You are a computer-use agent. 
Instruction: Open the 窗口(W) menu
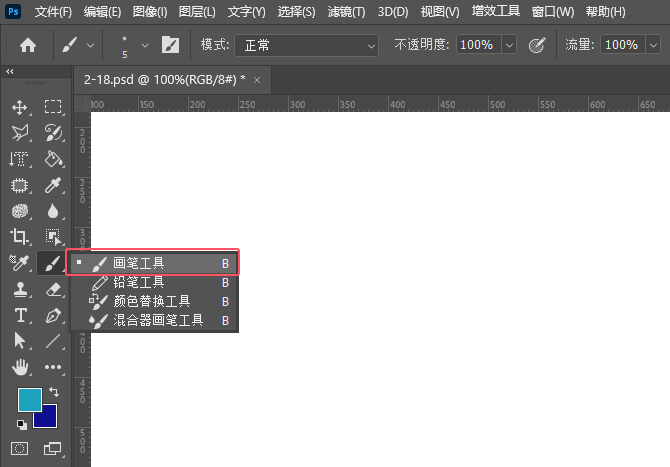point(552,12)
